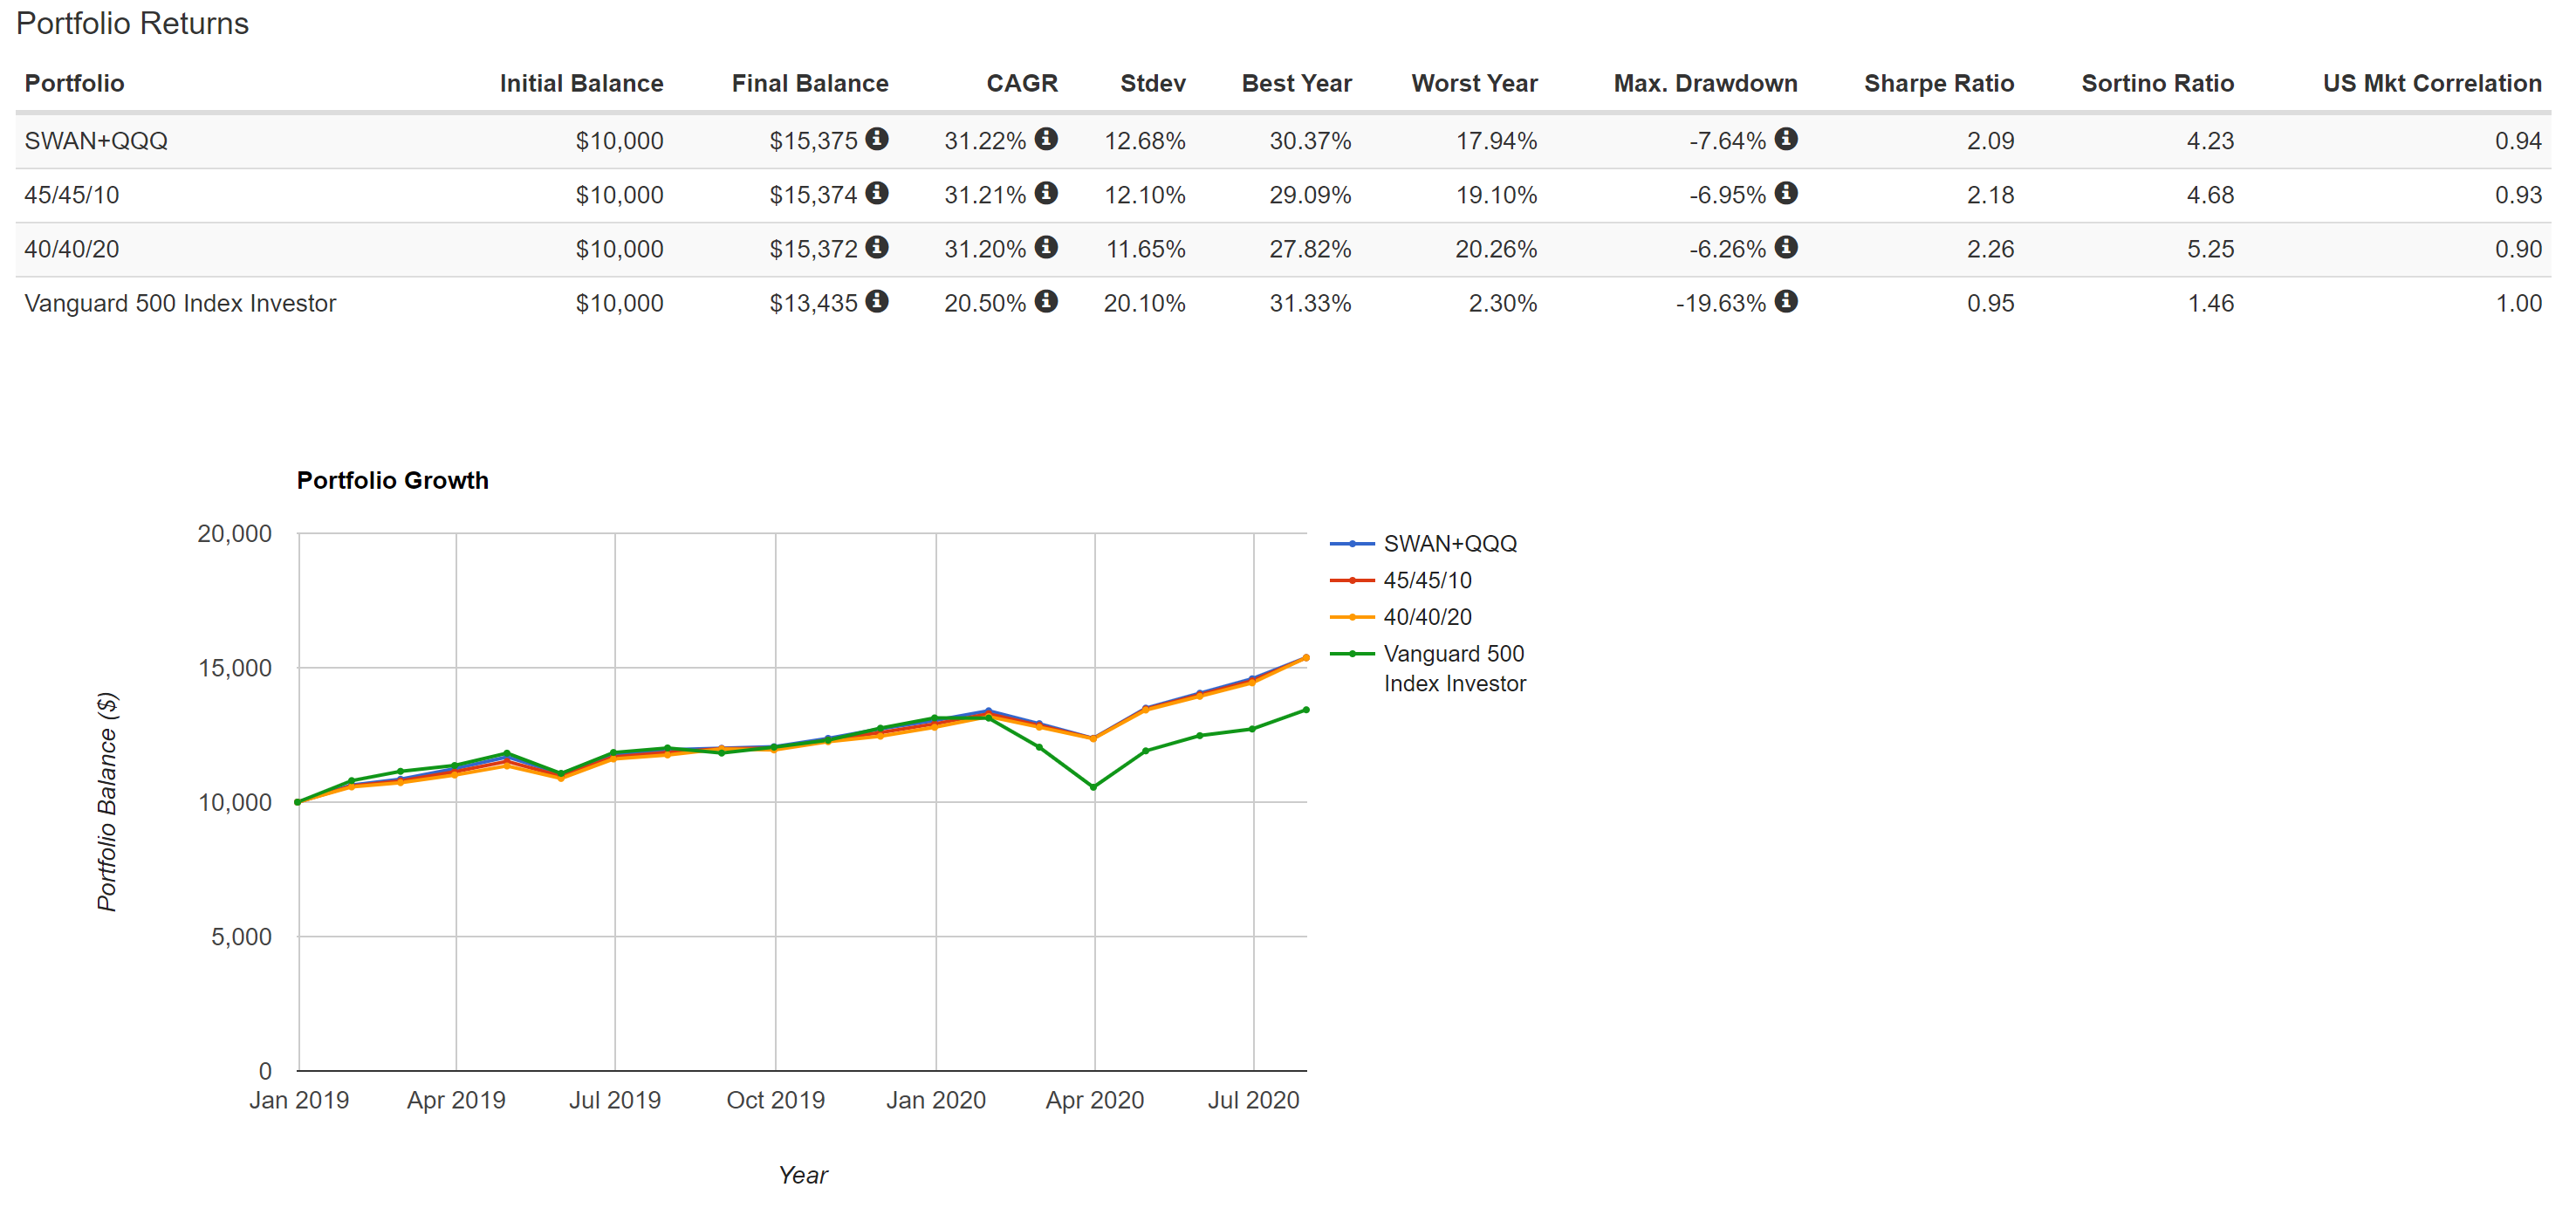The width and height of the screenshot is (2576, 1208).
Task: Click the Max. Drawdown column header
Action: 1705,83
